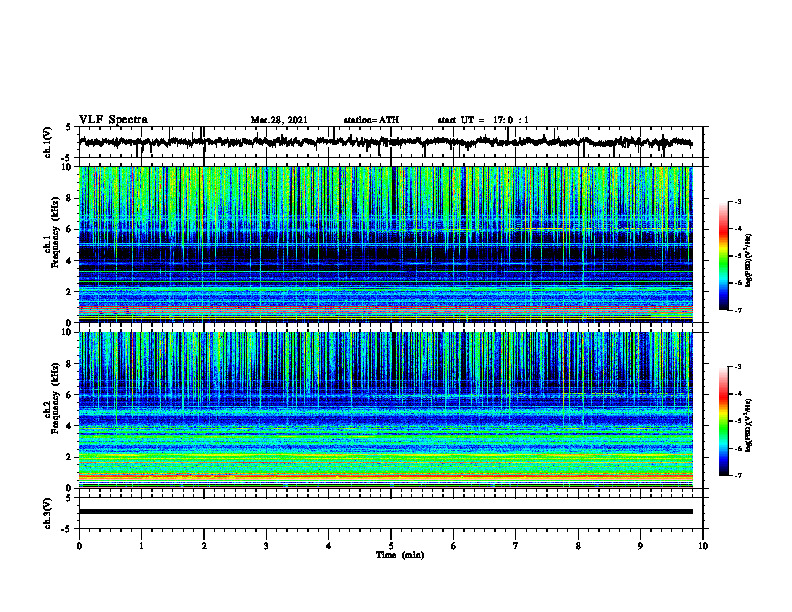Click time axis tick label "6"

pos(454,546)
